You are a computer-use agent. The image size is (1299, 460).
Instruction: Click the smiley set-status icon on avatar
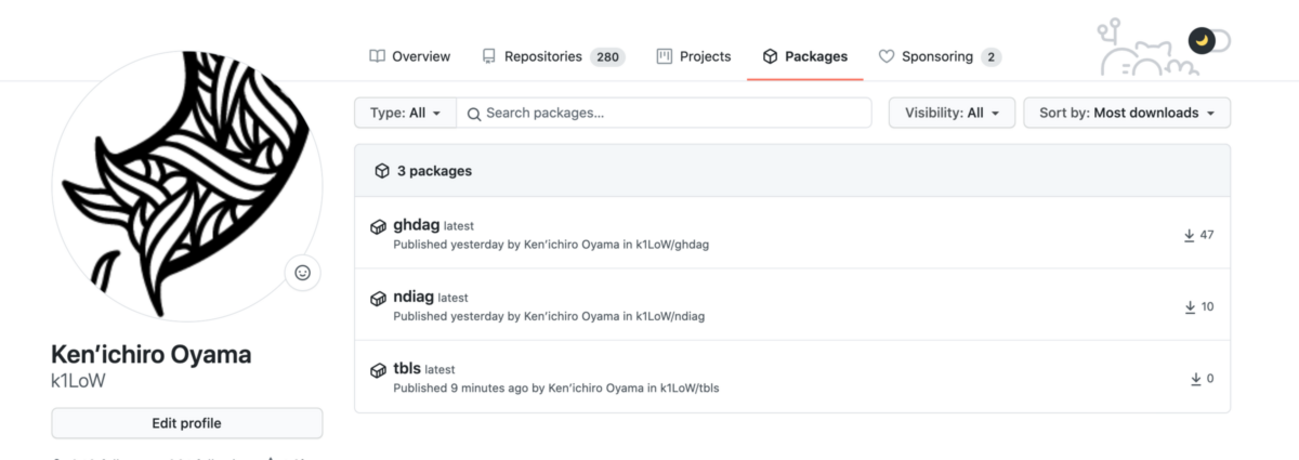[x=303, y=272]
